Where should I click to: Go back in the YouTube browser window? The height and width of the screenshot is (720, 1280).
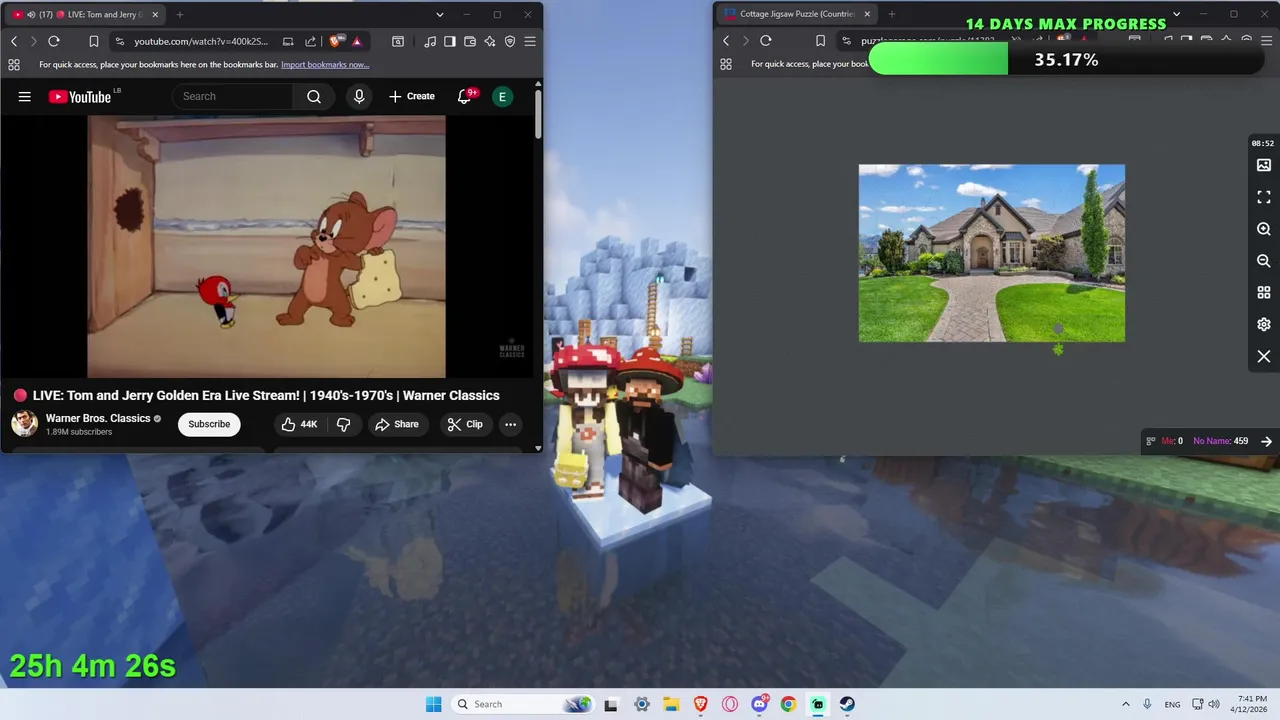[x=14, y=41]
